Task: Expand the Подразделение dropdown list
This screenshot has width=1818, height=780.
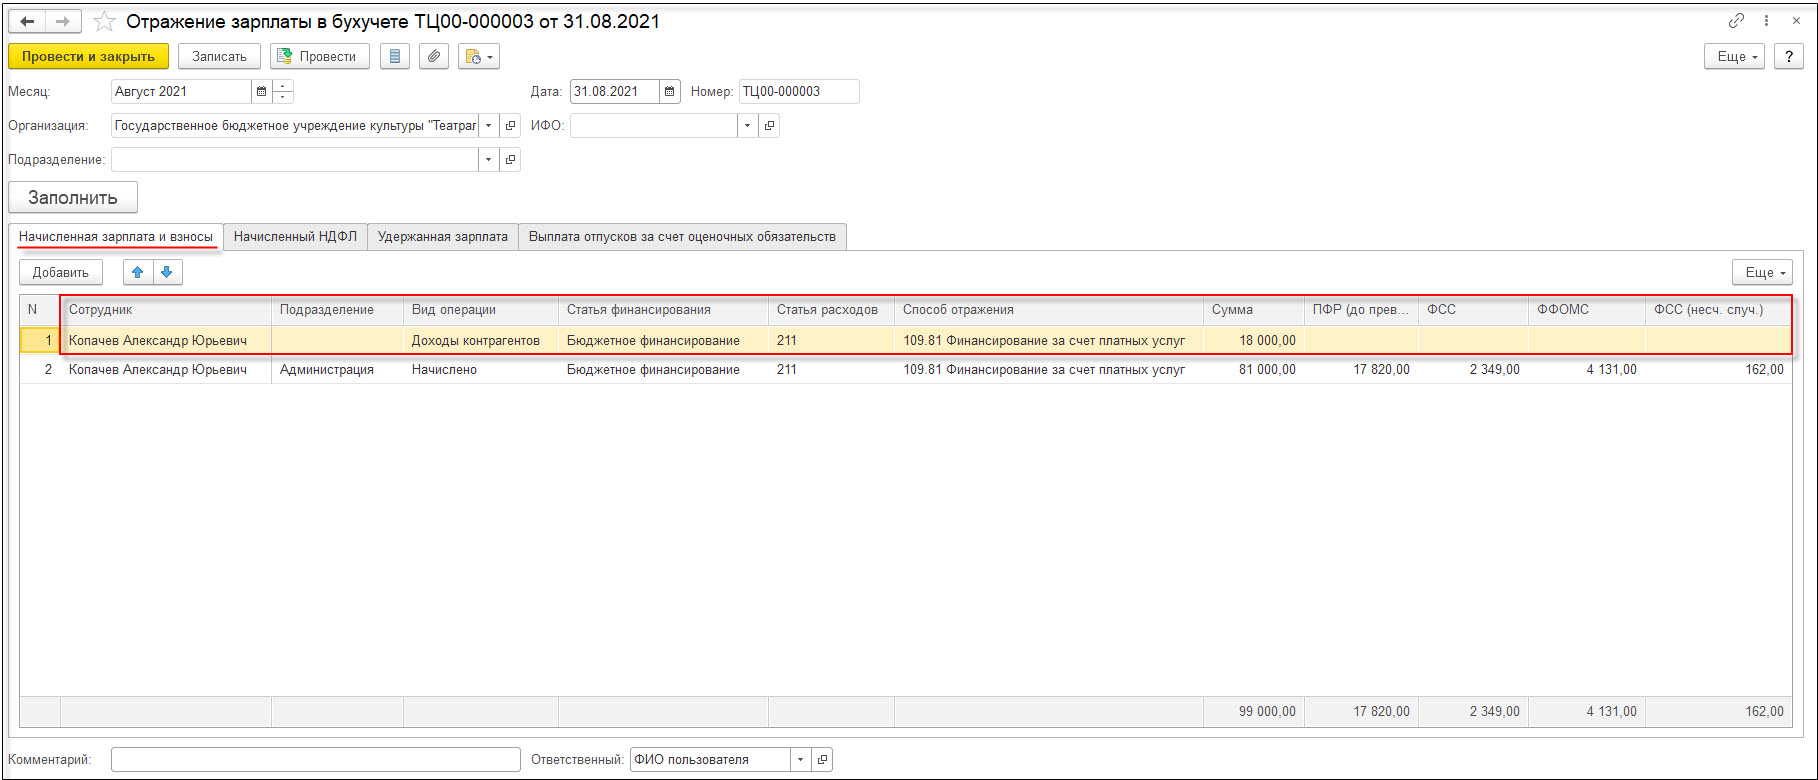Action: (x=488, y=159)
